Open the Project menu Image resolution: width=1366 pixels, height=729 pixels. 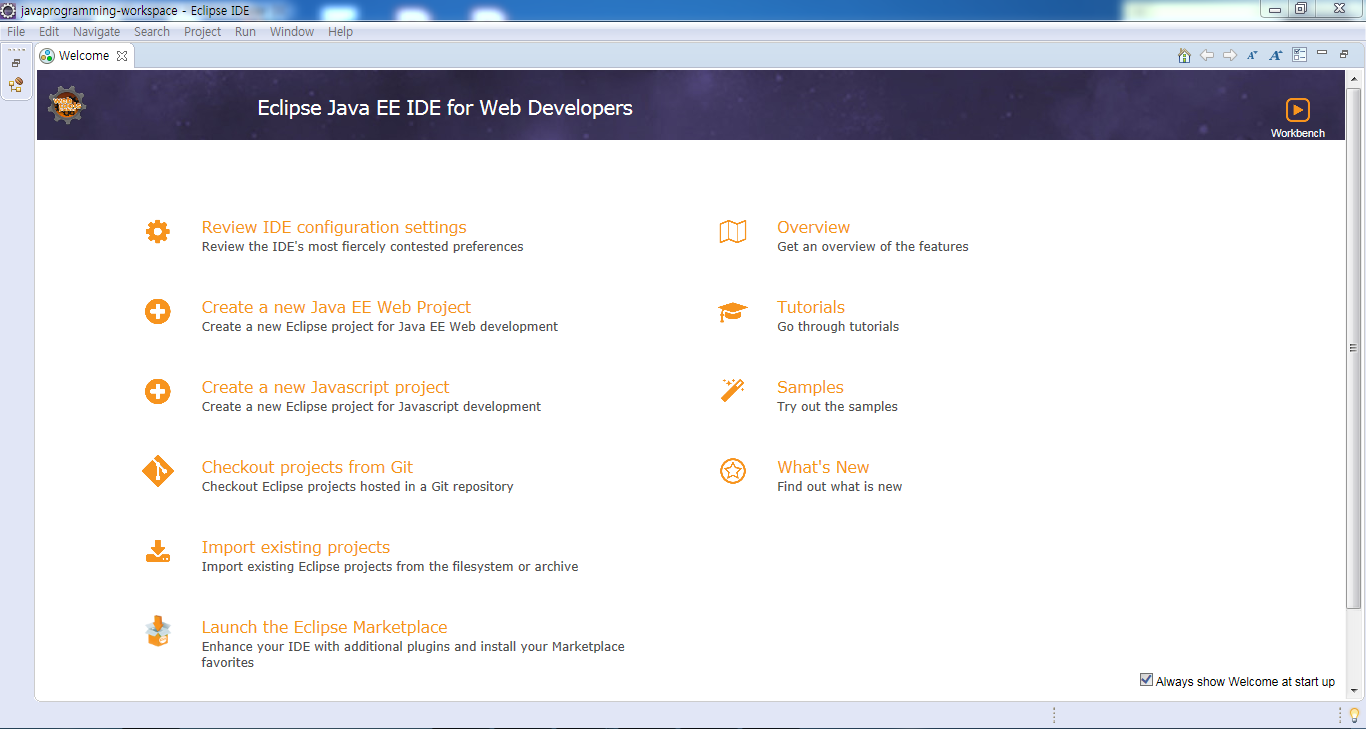202,32
